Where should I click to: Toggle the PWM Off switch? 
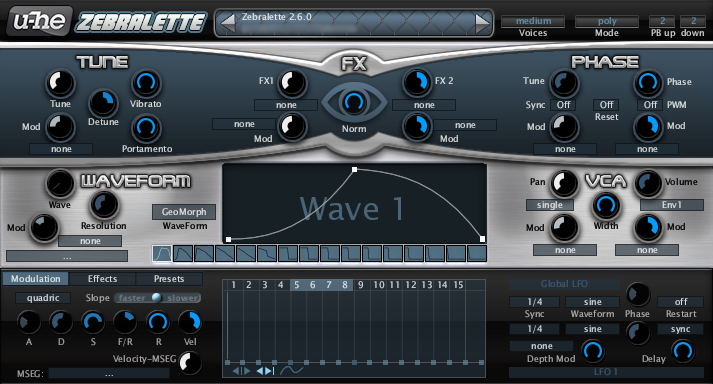650,105
